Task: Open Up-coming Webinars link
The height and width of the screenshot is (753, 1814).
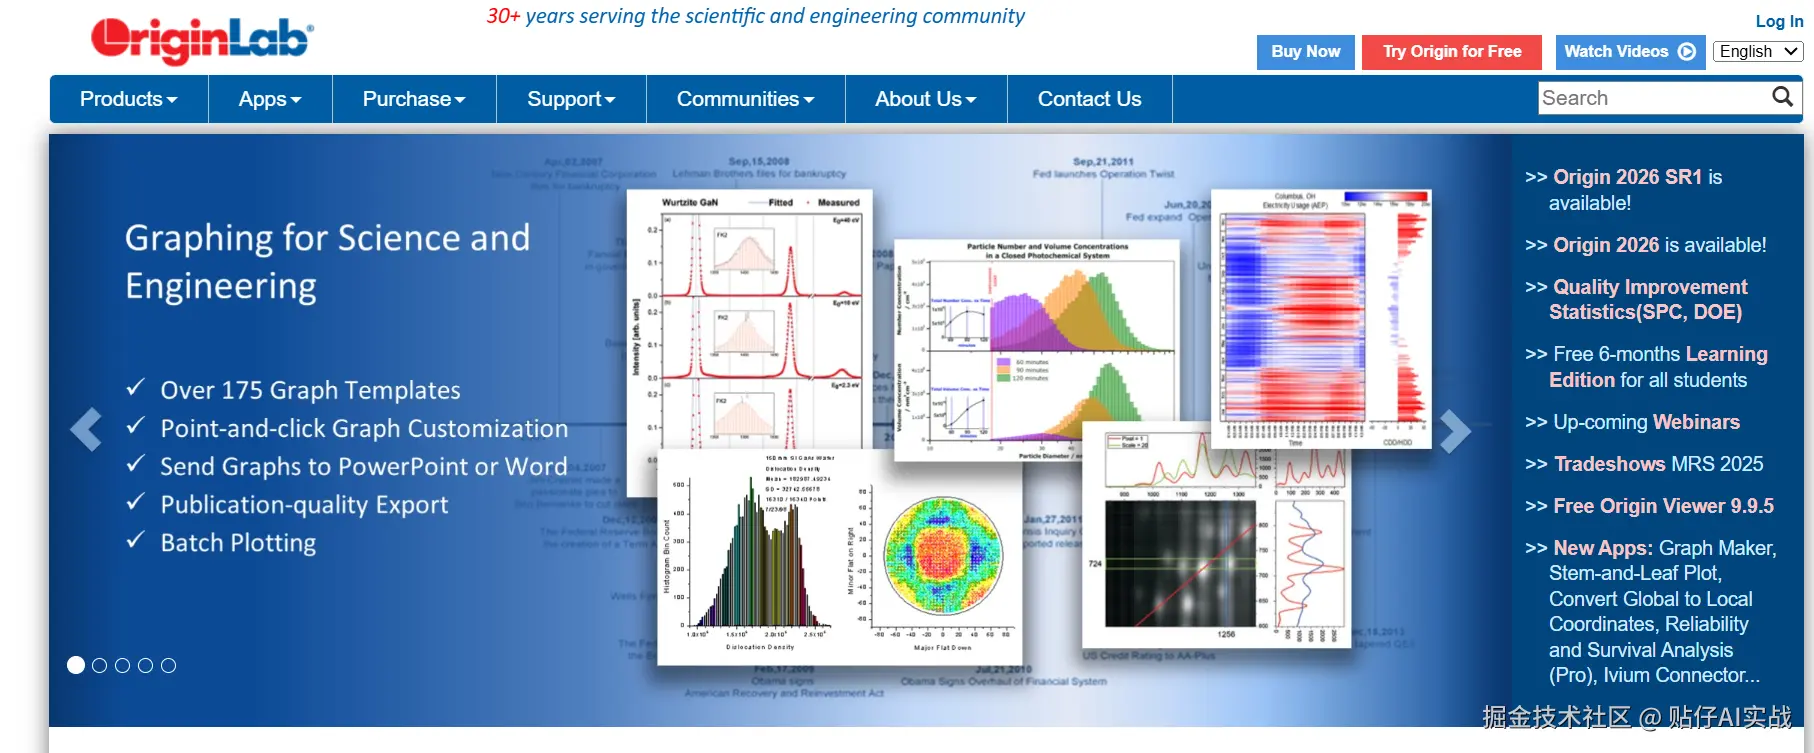Action: (1646, 422)
